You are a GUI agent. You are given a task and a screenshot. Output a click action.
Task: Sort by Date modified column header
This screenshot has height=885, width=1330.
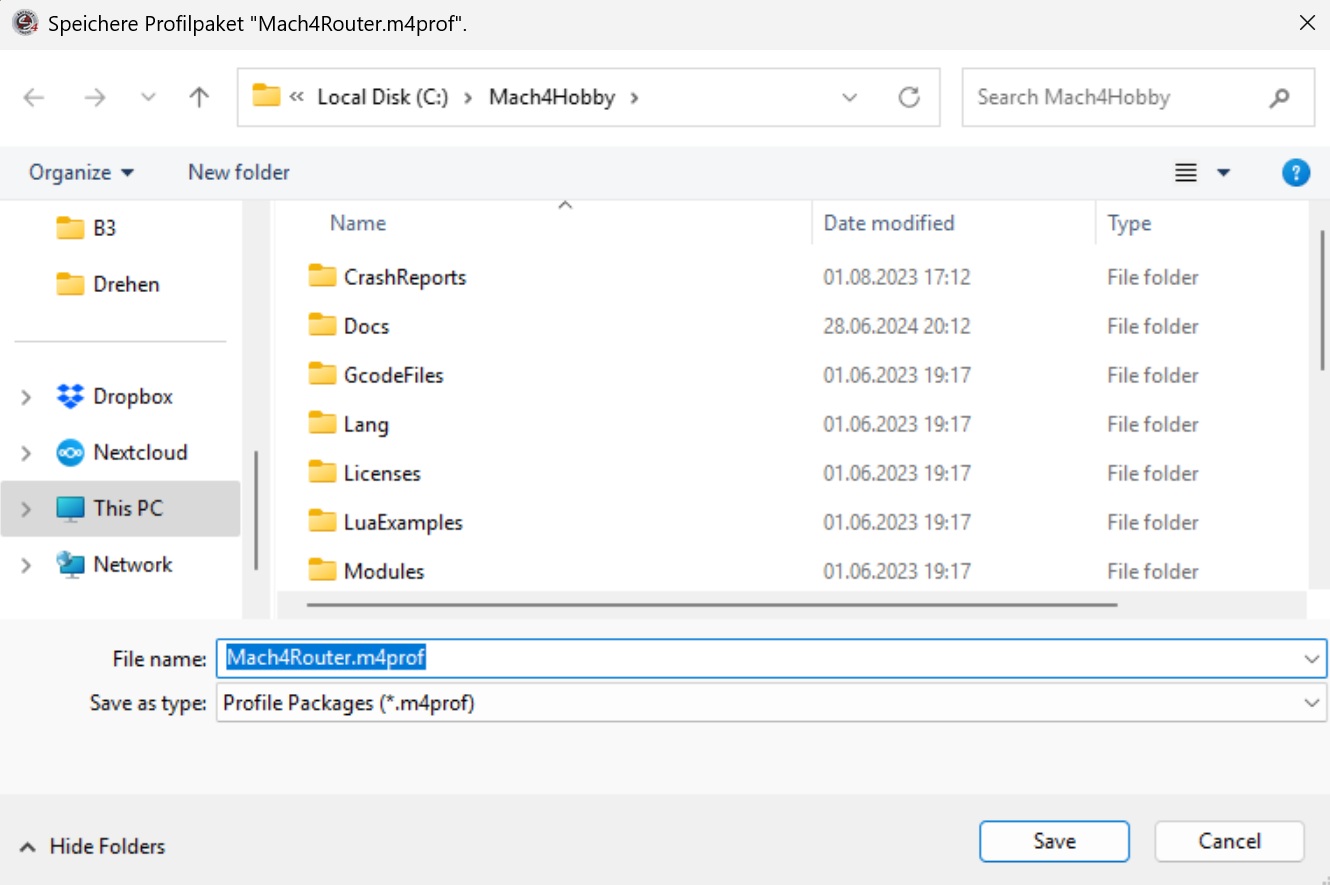tap(889, 223)
